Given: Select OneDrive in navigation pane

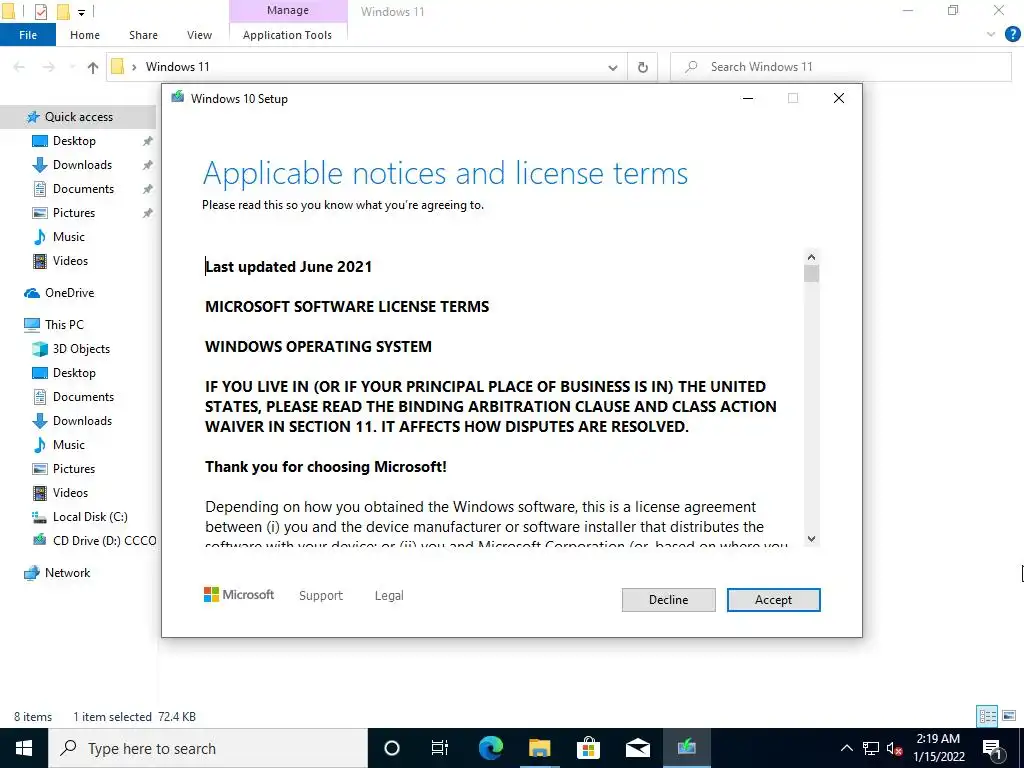Looking at the screenshot, I should click(69, 293).
